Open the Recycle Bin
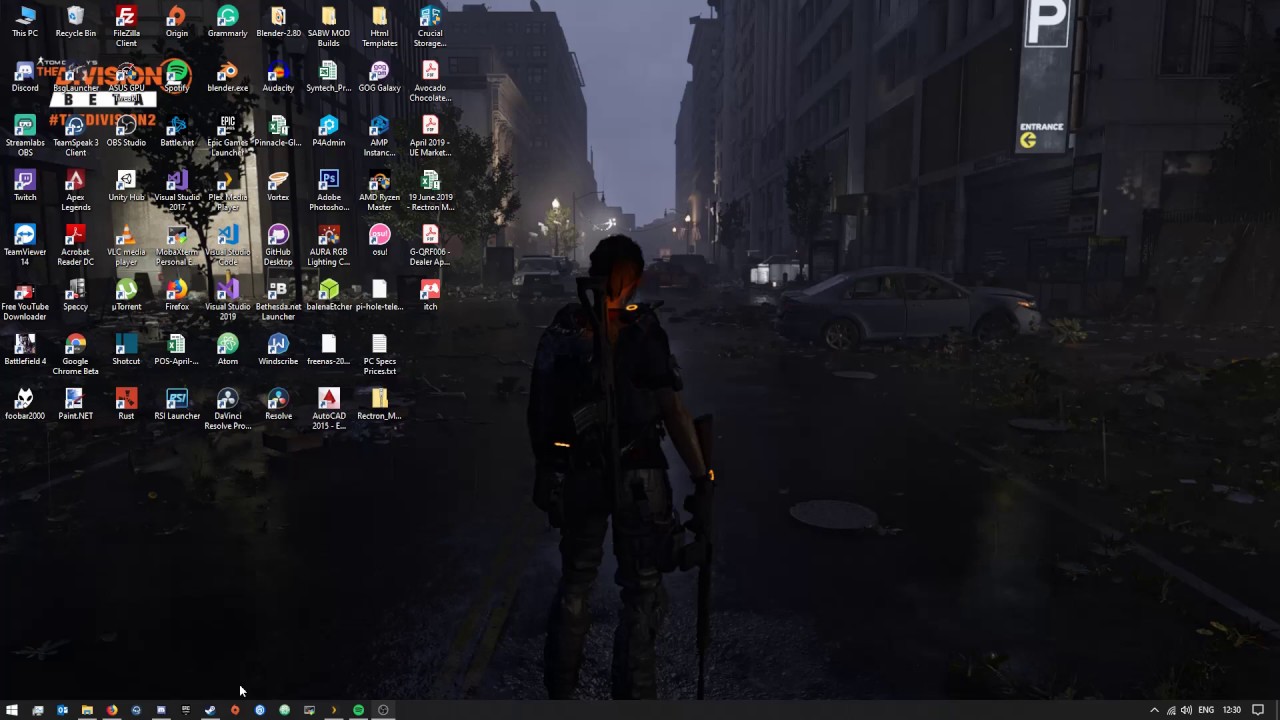1280x720 pixels. pos(76,22)
